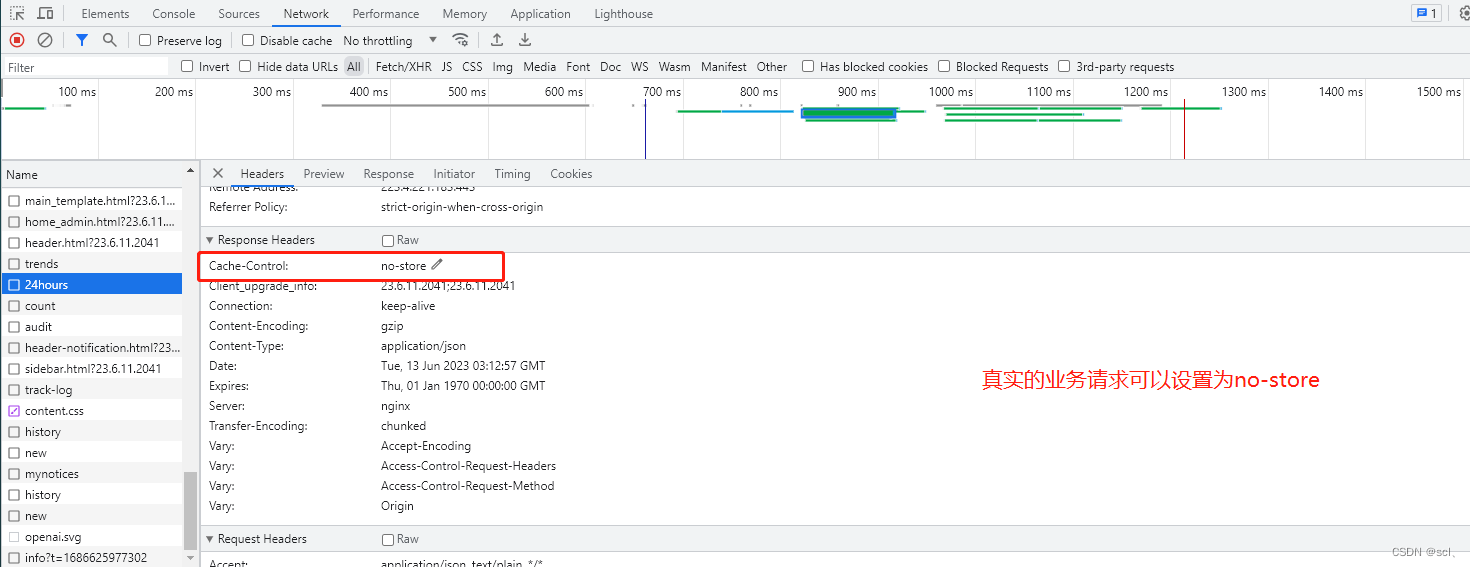Open network conditions wifi icon
Image resolution: width=1470 pixels, height=567 pixels.
tap(460, 40)
